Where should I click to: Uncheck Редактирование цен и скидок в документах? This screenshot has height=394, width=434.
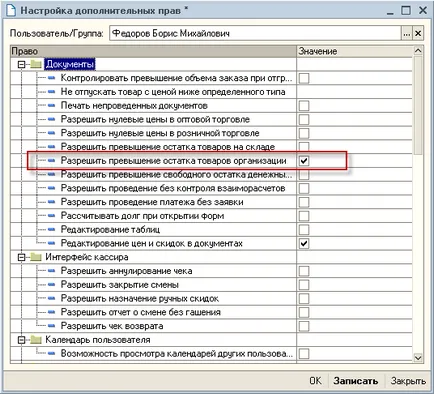click(304, 243)
